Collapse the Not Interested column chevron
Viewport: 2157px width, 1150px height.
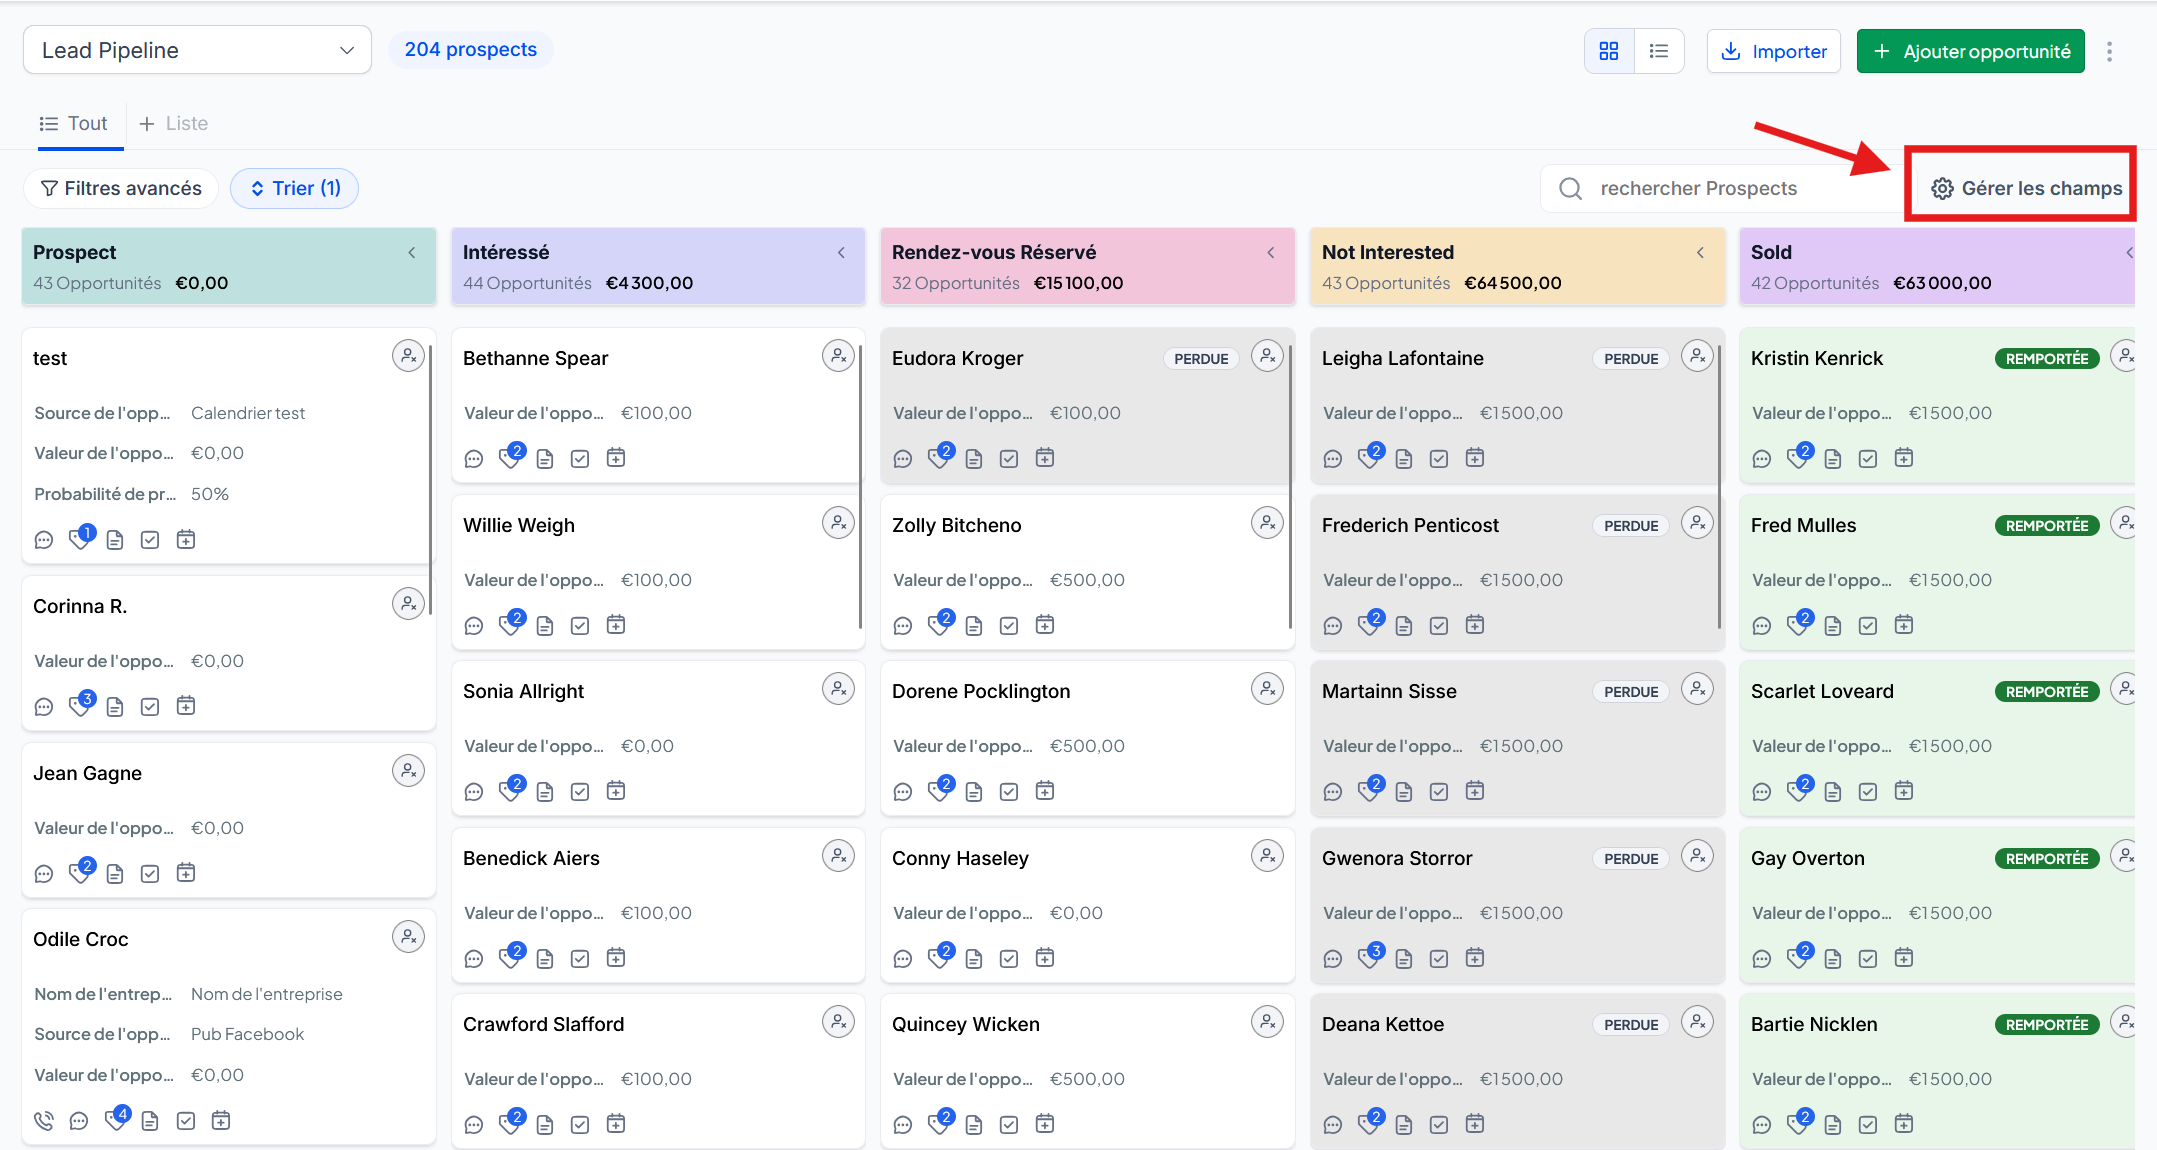(x=1701, y=253)
